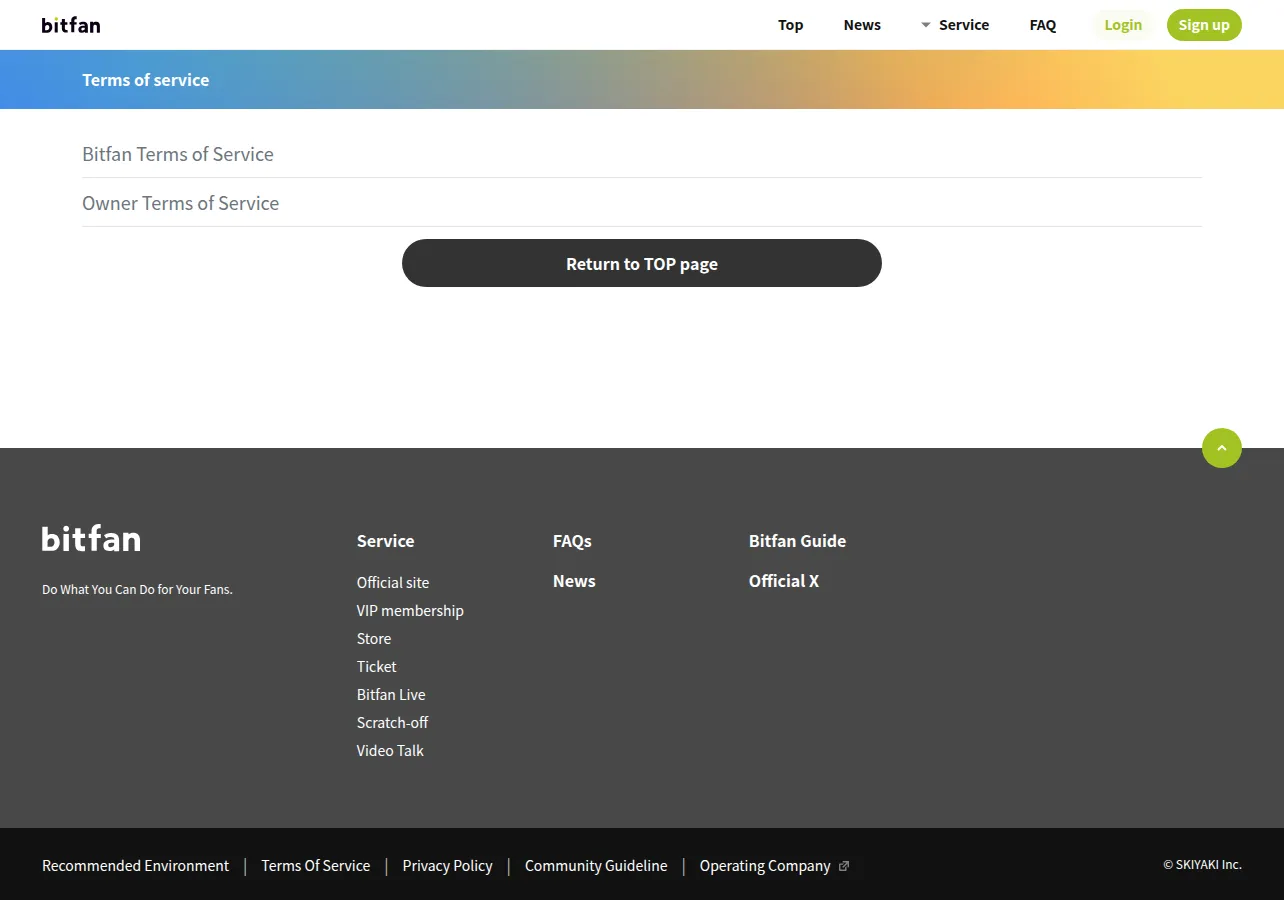
Task: Open the Bitfan Guide footer link
Action: coord(797,541)
